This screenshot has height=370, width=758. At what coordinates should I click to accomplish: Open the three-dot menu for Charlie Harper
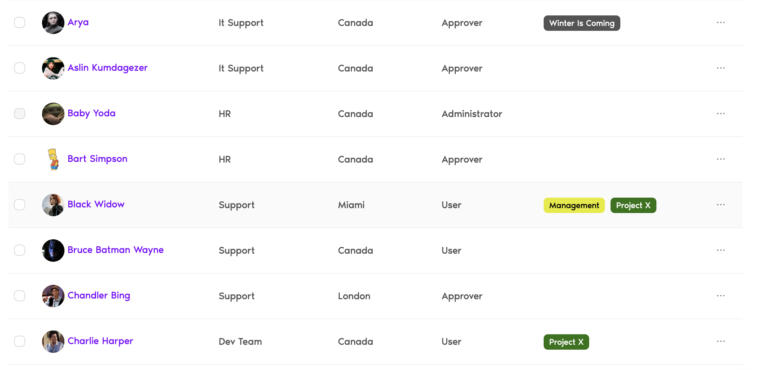[x=720, y=341]
